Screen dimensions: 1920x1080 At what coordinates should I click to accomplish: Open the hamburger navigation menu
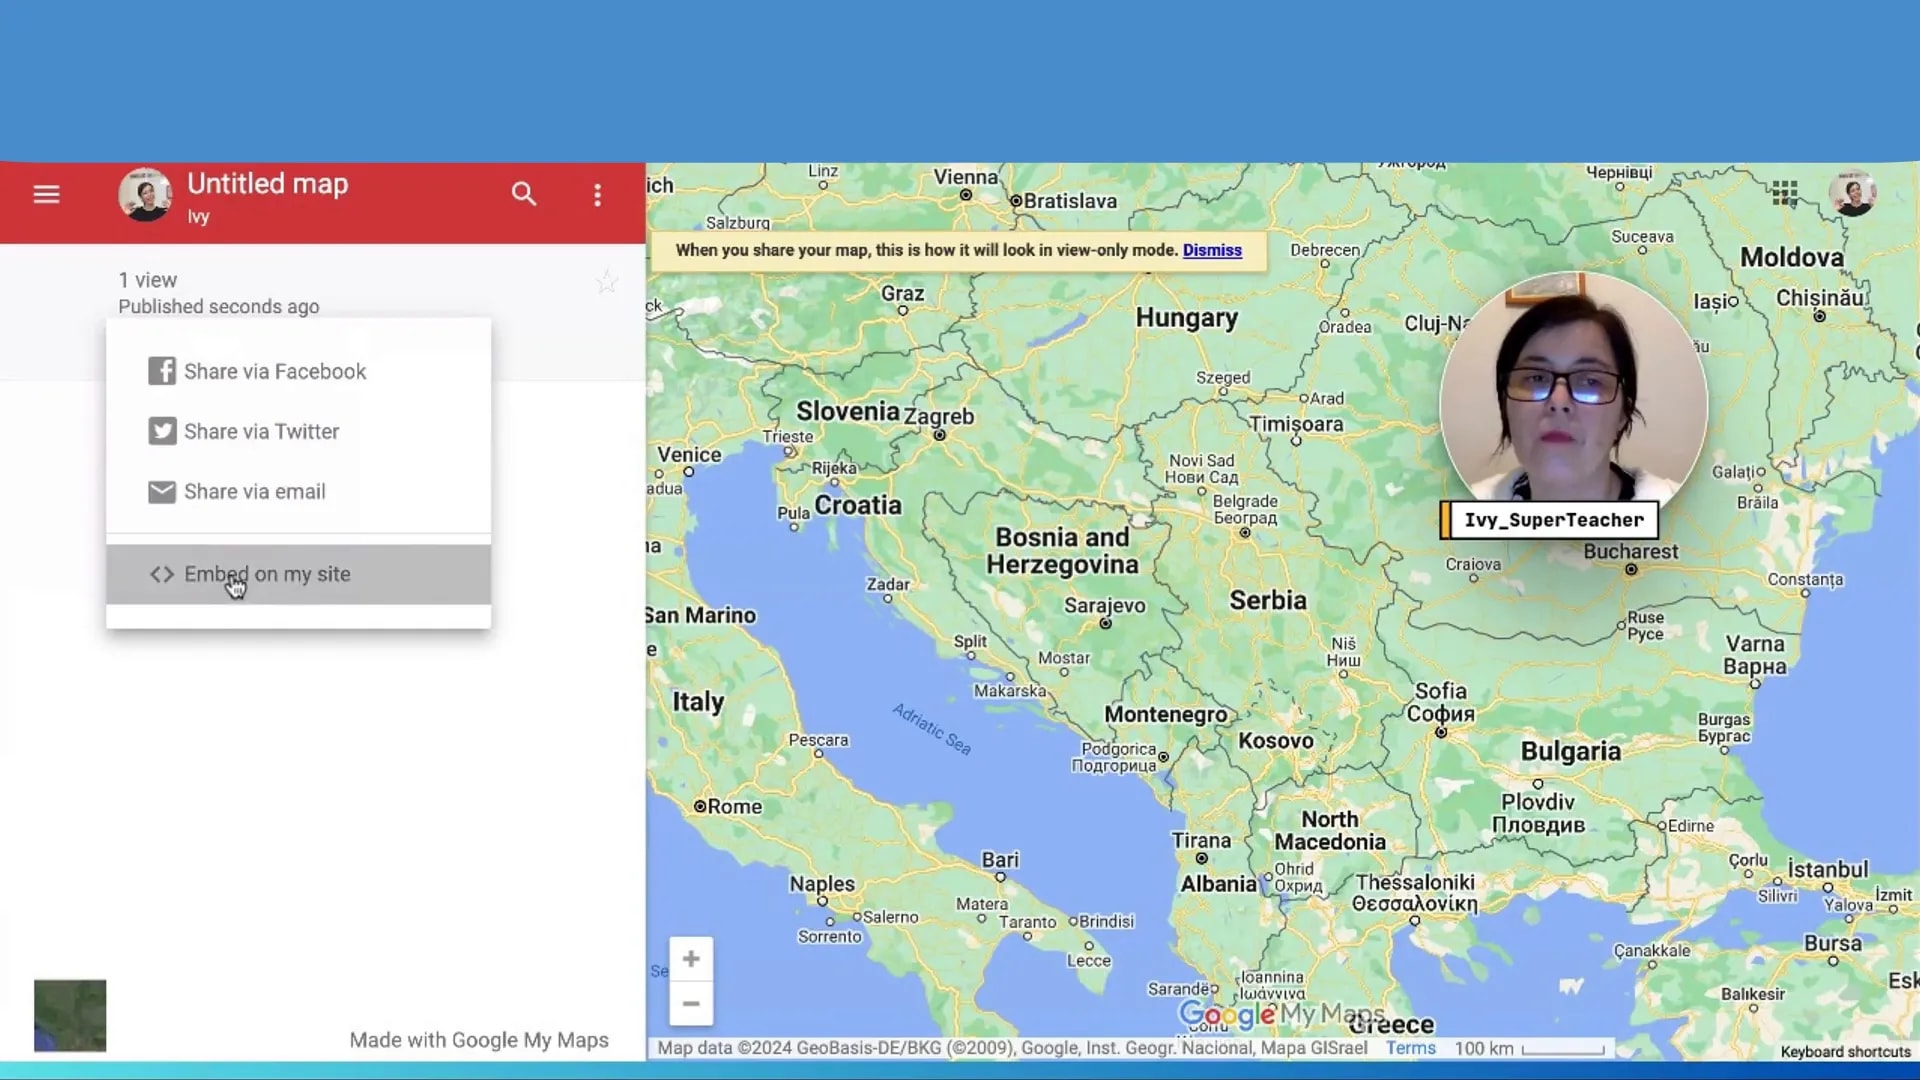coord(46,194)
